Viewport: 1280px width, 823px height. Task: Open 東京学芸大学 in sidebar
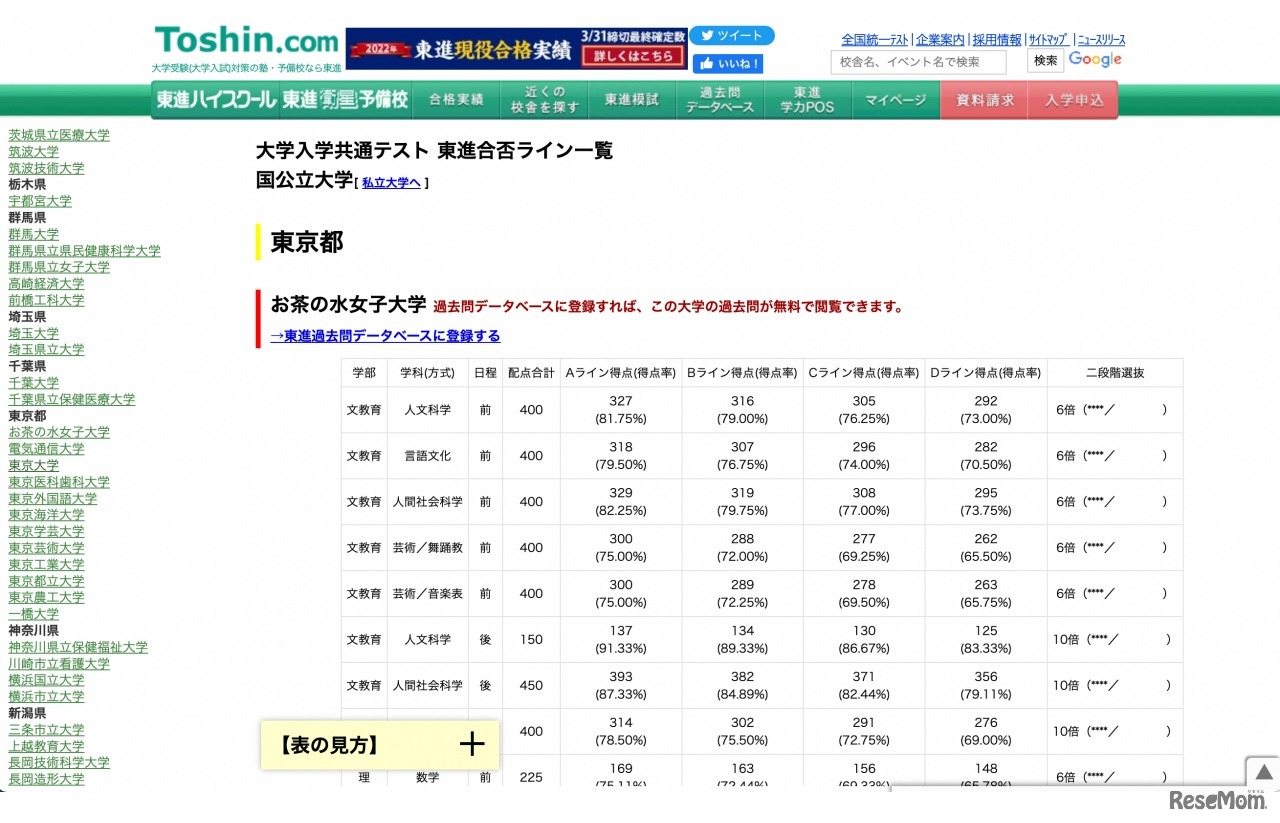[x=46, y=531]
